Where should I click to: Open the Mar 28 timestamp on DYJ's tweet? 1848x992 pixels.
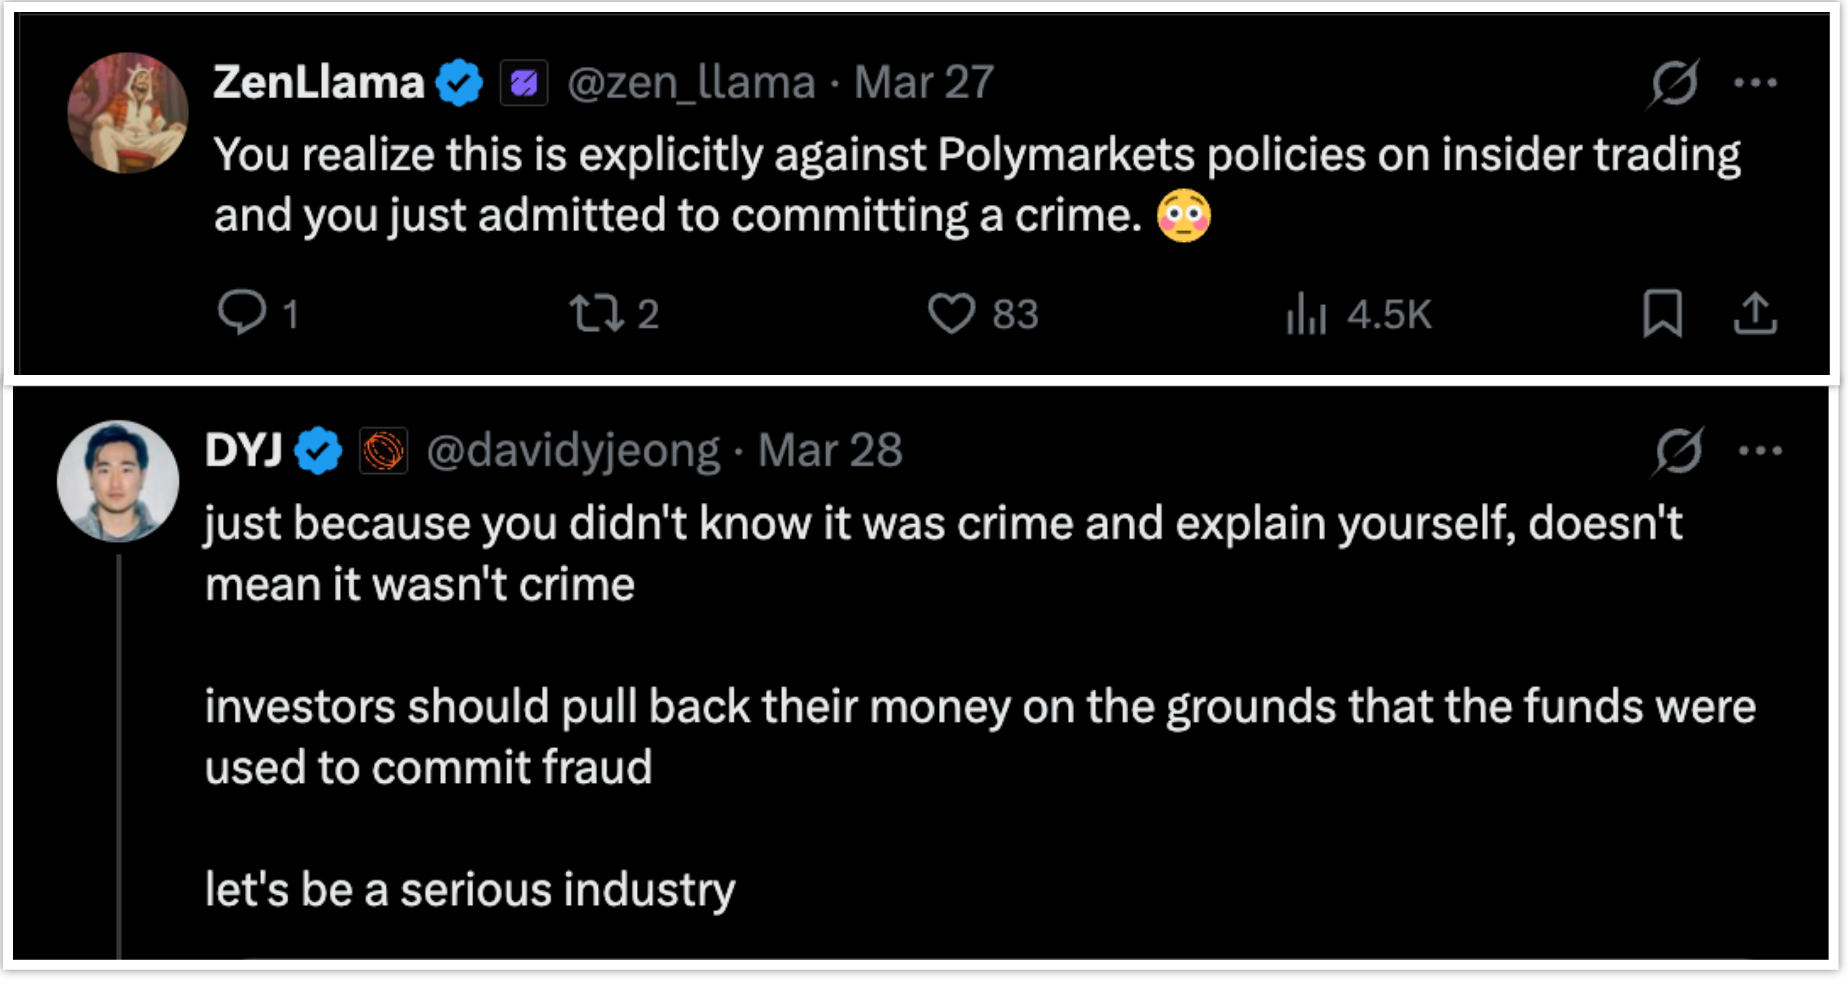coord(830,450)
